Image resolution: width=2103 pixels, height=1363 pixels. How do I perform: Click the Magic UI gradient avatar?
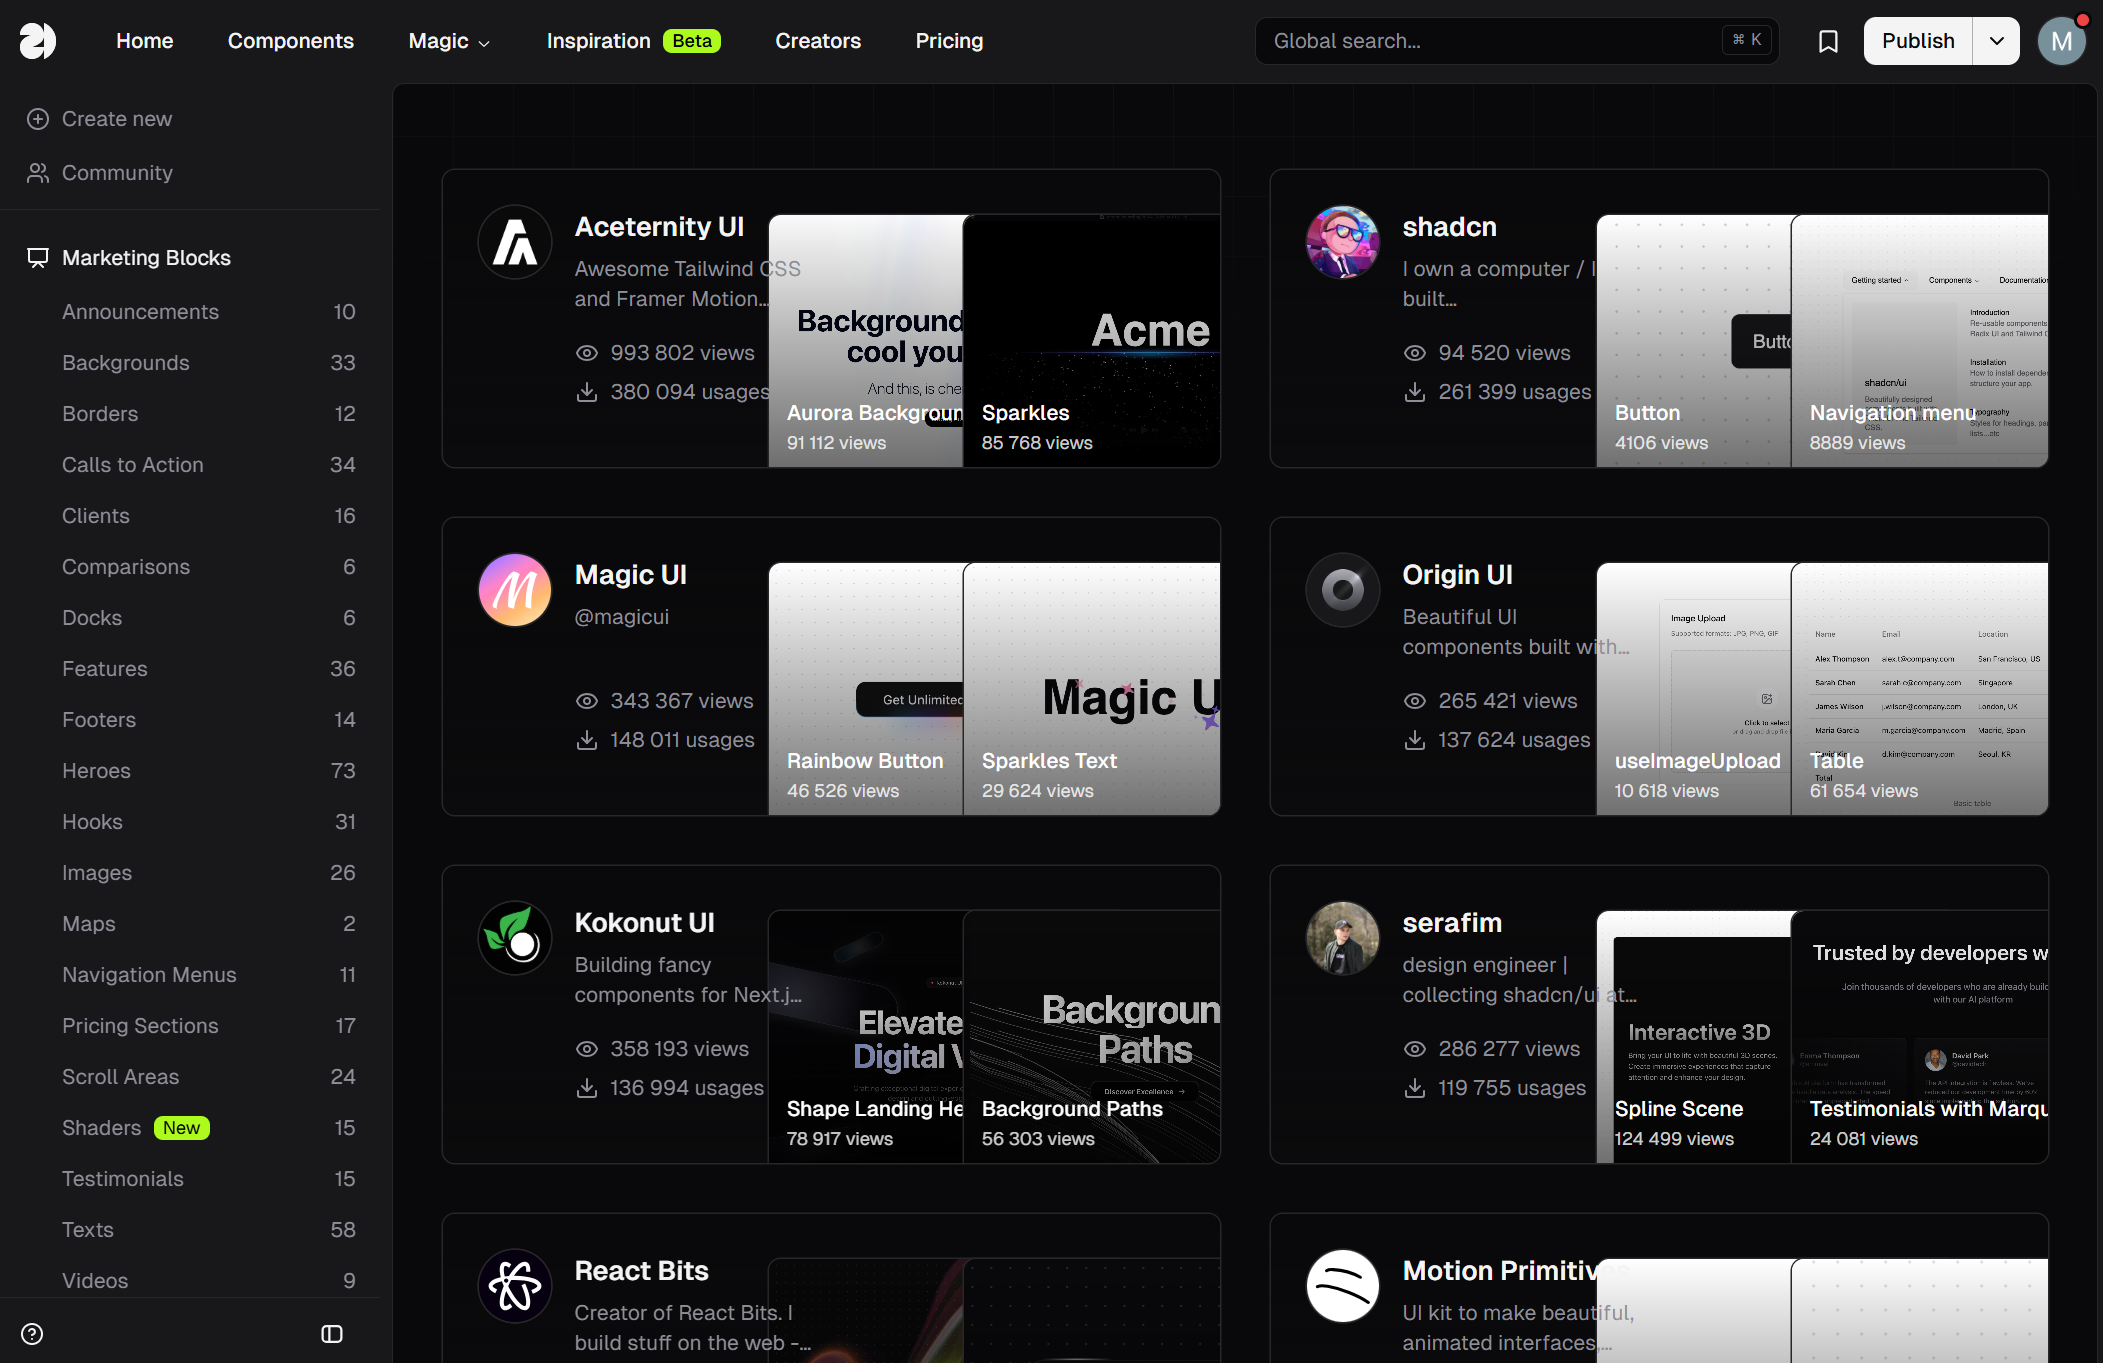point(515,590)
